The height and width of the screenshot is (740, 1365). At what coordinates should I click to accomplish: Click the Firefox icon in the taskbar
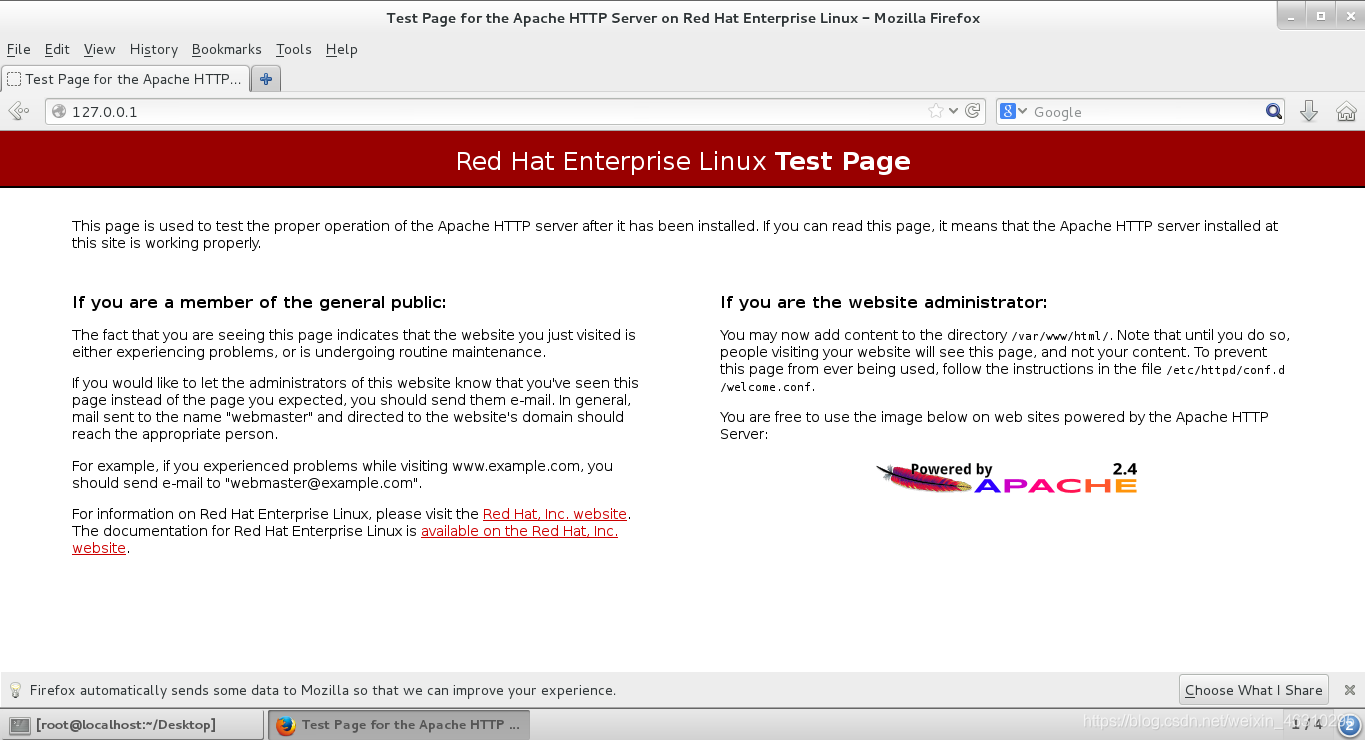(286, 725)
